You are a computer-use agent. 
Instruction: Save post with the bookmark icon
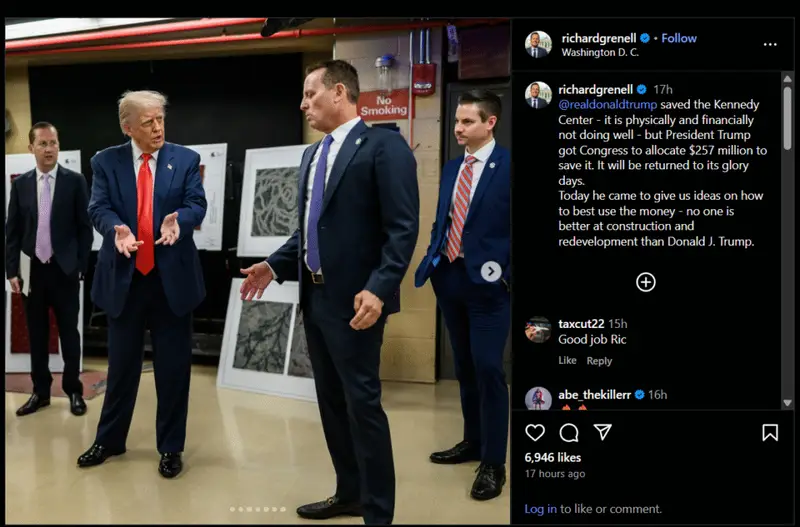(770, 433)
